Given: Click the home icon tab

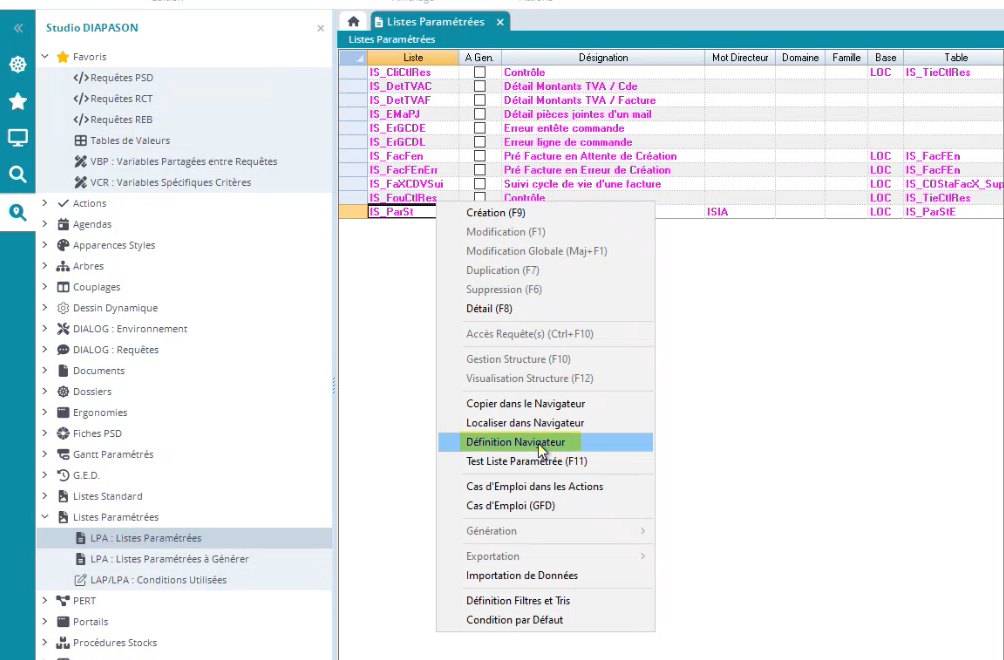Looking at the screenshot, I should (352, 22).
